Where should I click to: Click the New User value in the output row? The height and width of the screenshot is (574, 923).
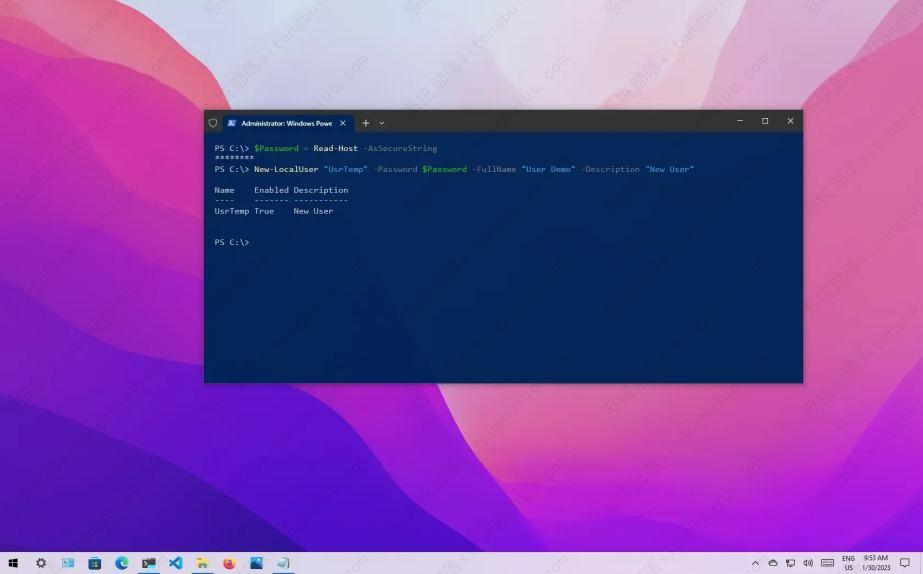tap(313, 211)
